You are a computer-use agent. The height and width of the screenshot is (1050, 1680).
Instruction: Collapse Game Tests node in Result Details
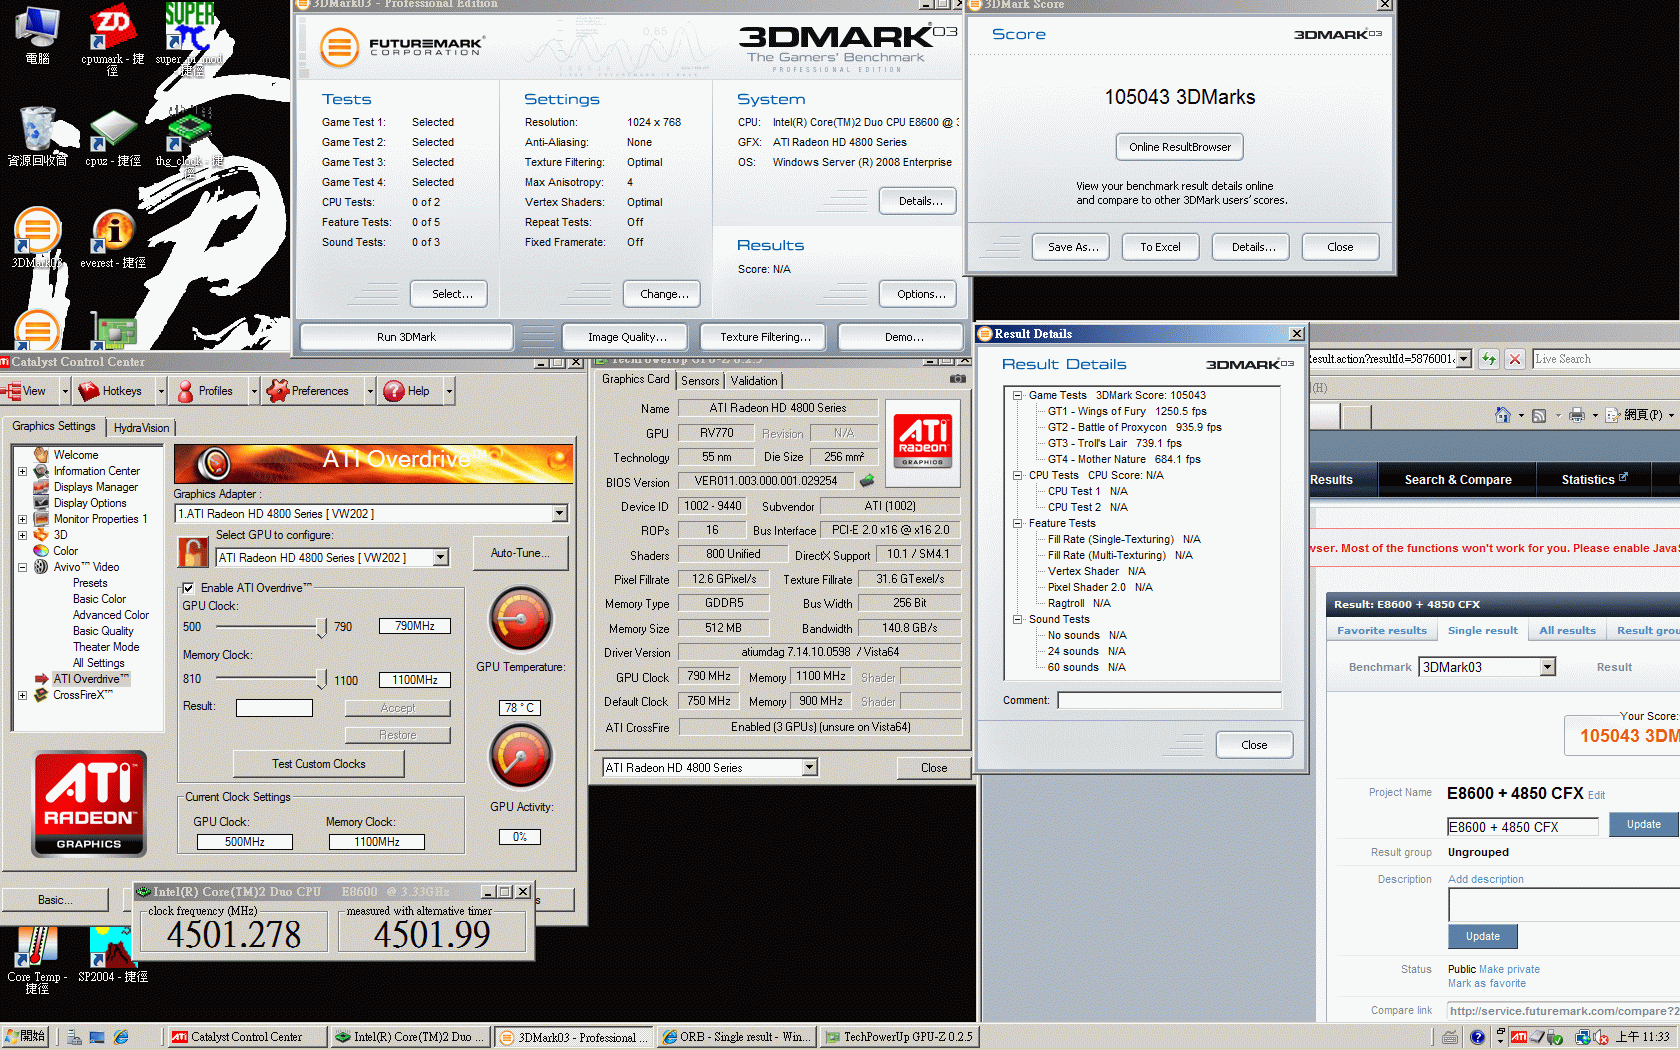pyautogui.click(x=1018, y=395)
